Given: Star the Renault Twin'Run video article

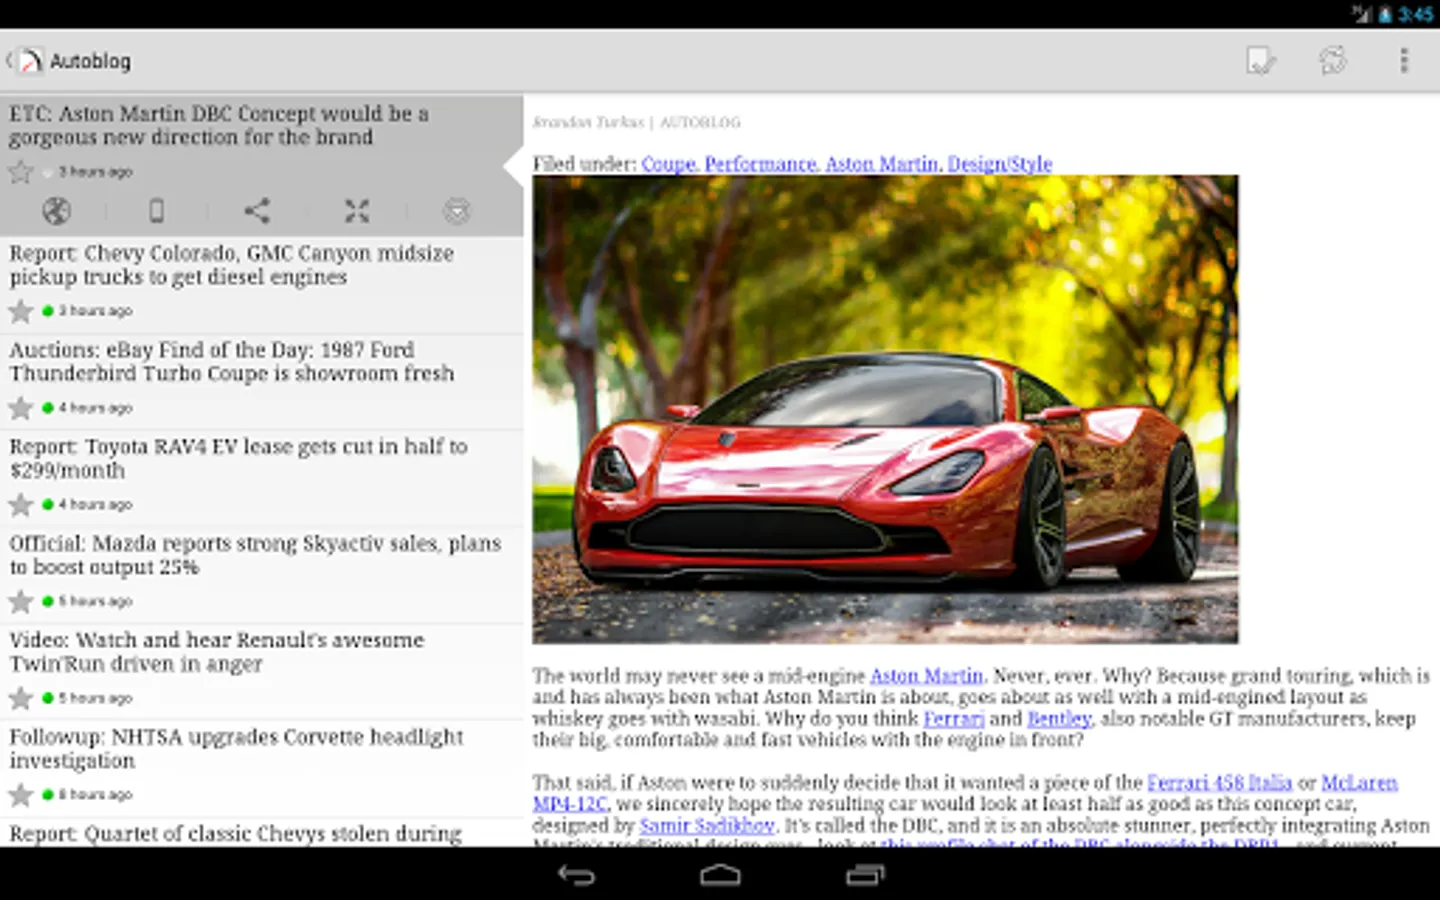Looking at the screenshot, I should coord(21,698).
